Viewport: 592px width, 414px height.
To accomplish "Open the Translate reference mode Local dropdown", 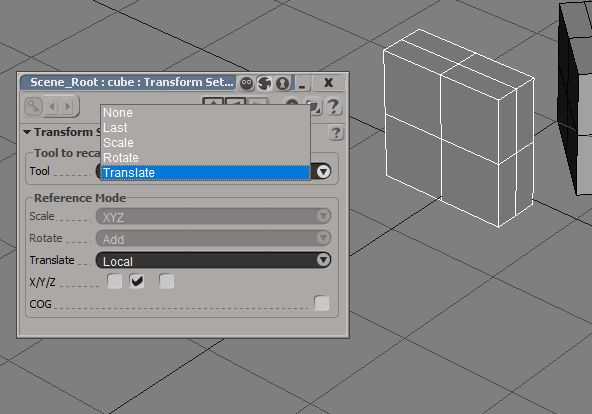I will tap(213, 260).
